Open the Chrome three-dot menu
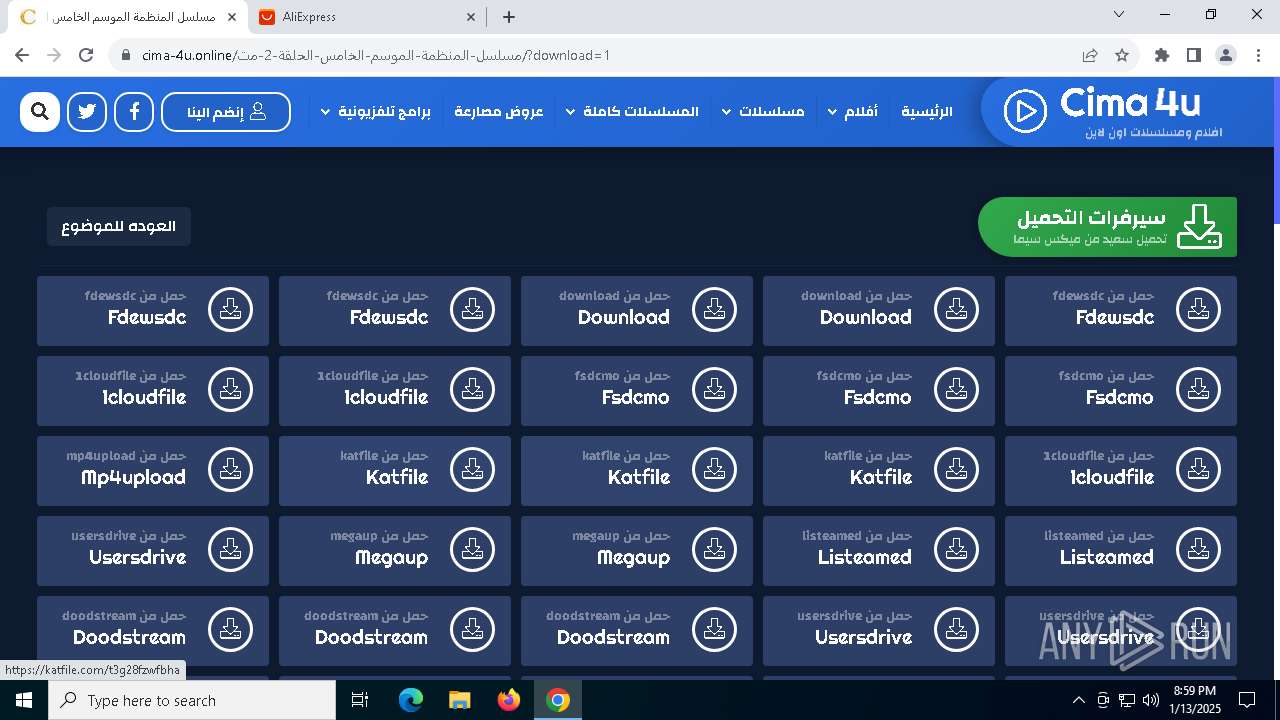Image resolution: width=1280 pixels, height=720 pixels. [x=1258, y=55]
